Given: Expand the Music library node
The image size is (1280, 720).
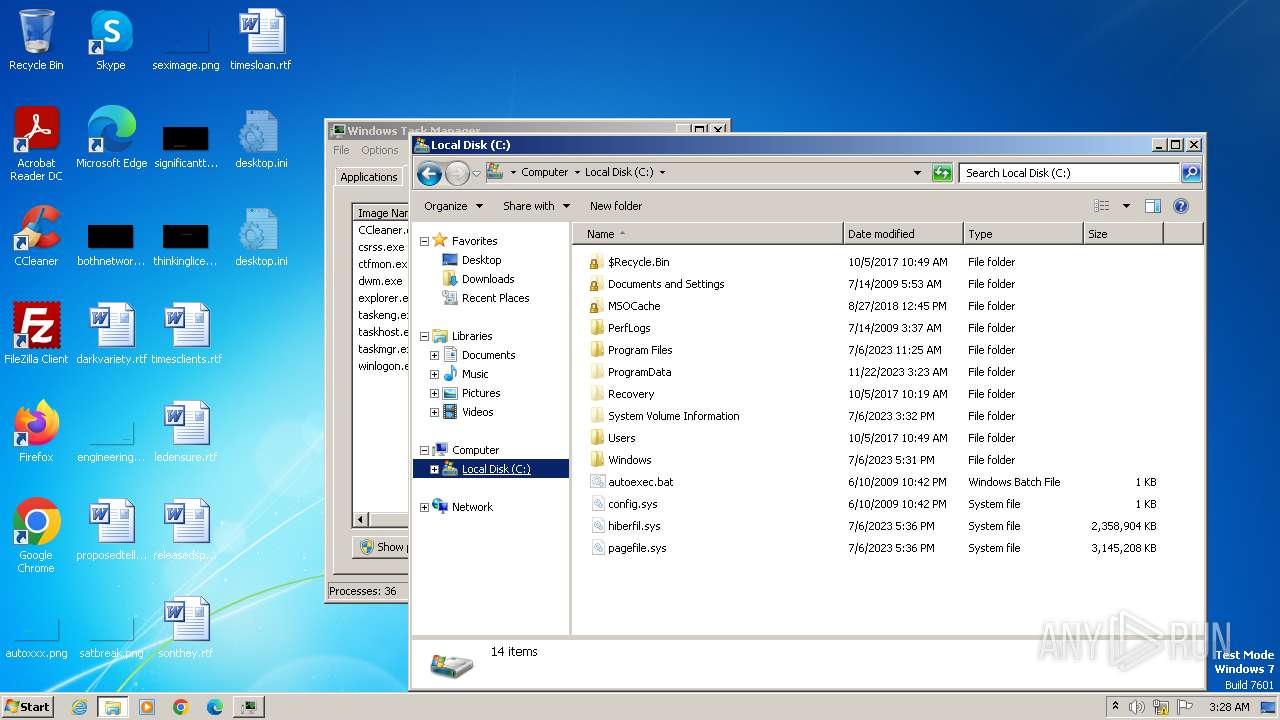Looking at the screenshot, I should [434, 374].
